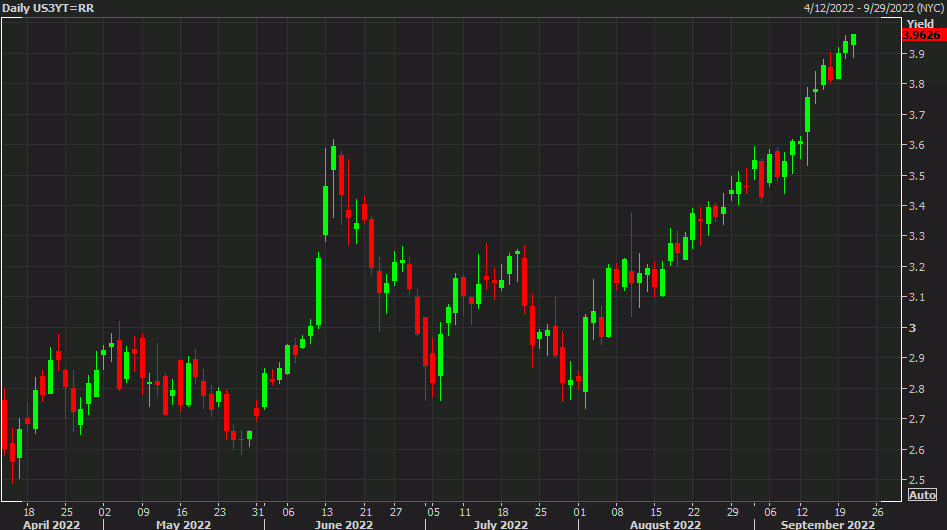Click the red 3.9626 current yield tag
The height and width of the screenshot is (530, 947).
pyautogui.click(x=918, y=35)
